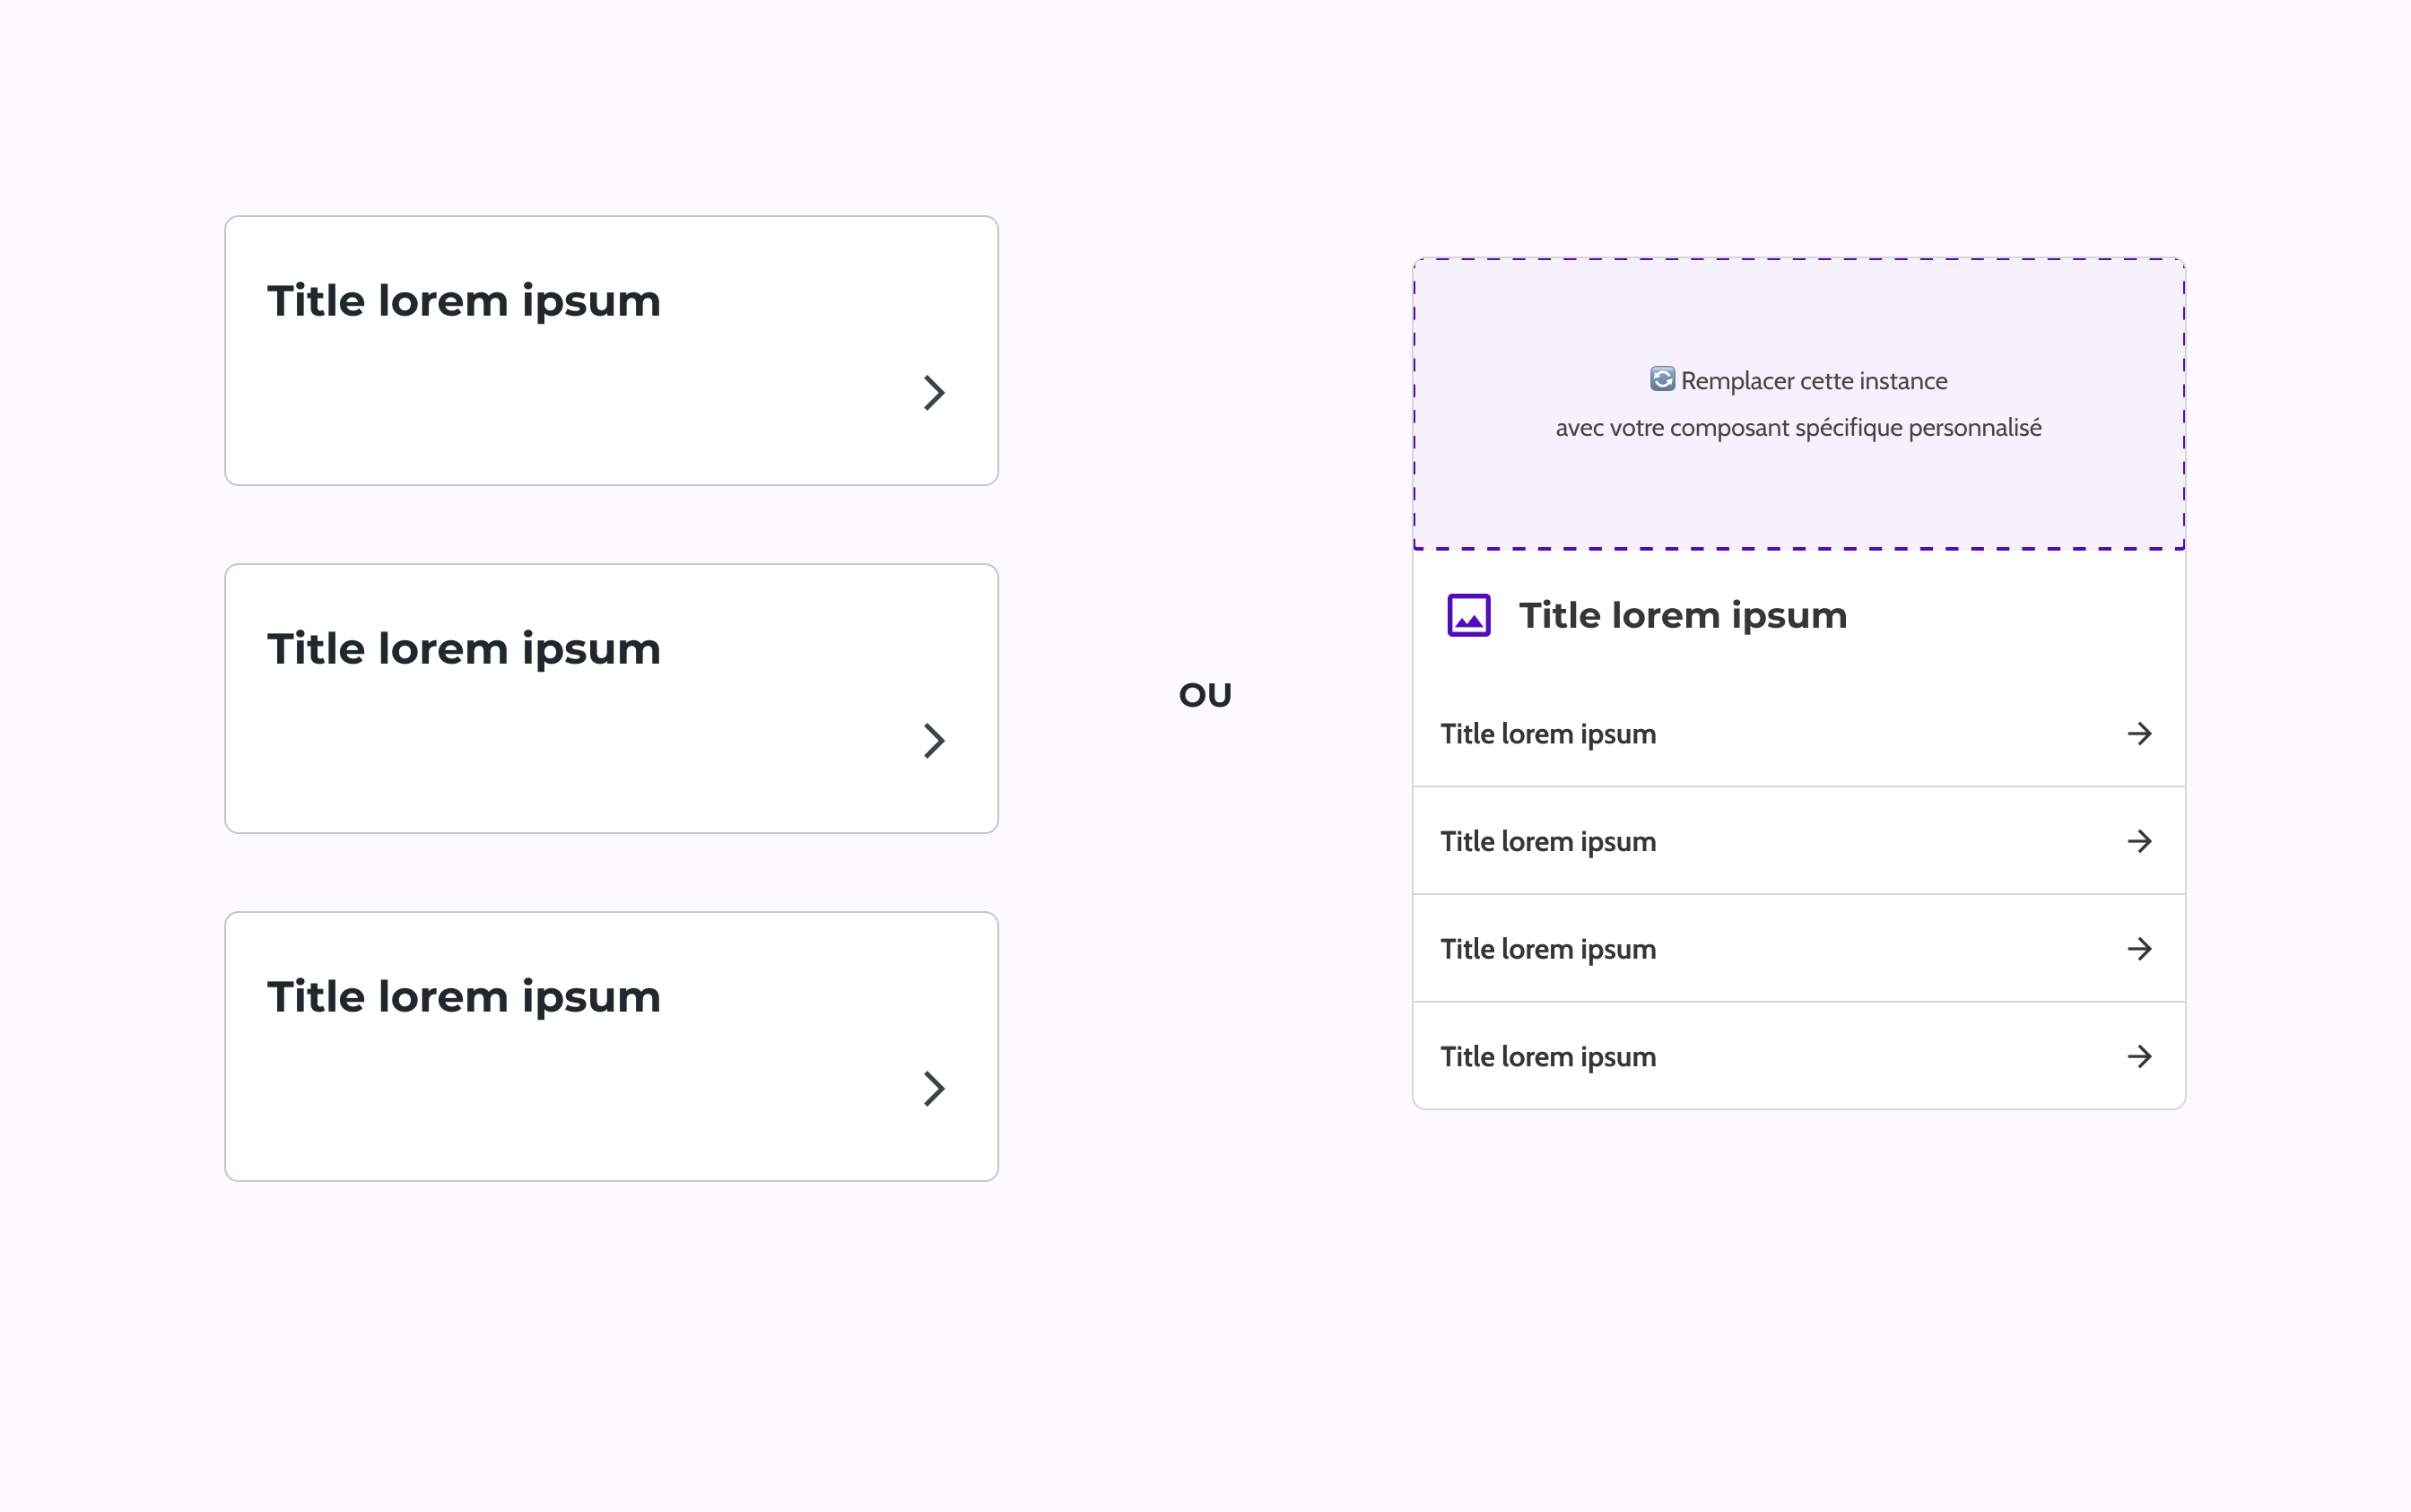Open the second list row title text
This screenshot has width=2411, height=1512.
[1548, 842]
